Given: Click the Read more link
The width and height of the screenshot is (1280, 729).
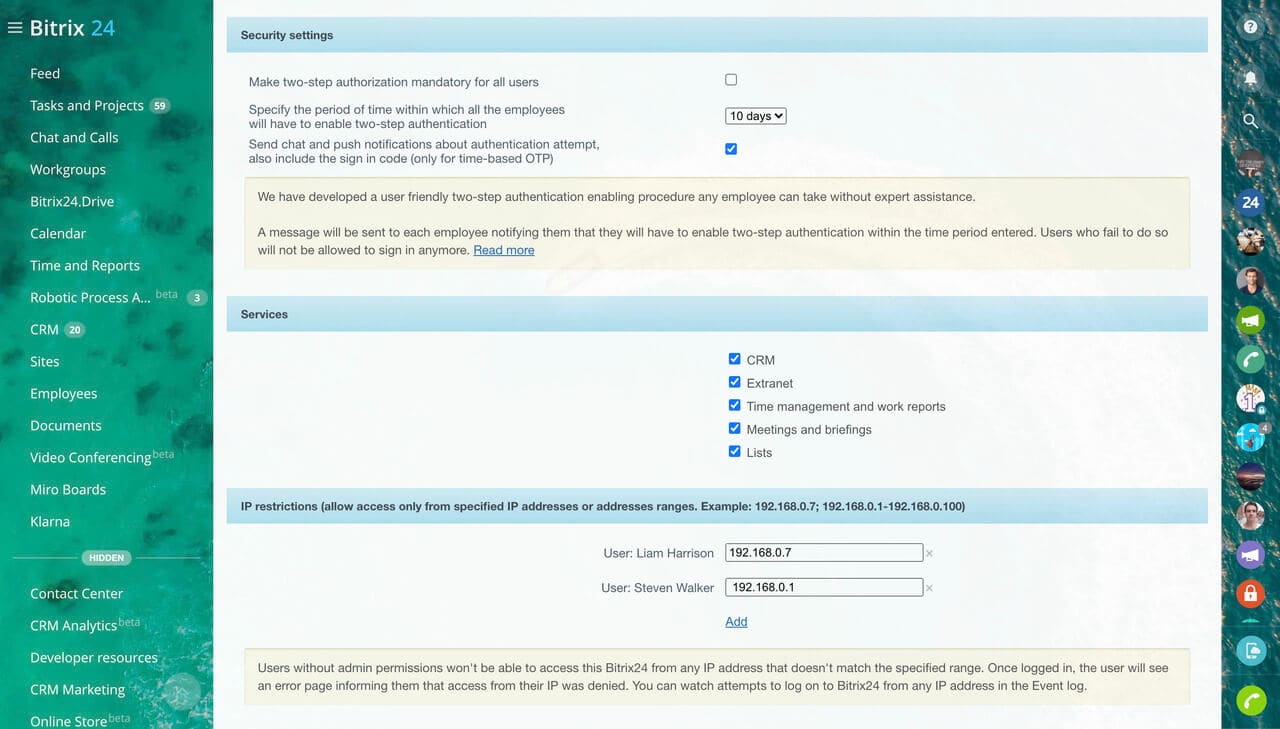Looking at the screenshot, I should [503, 250].
